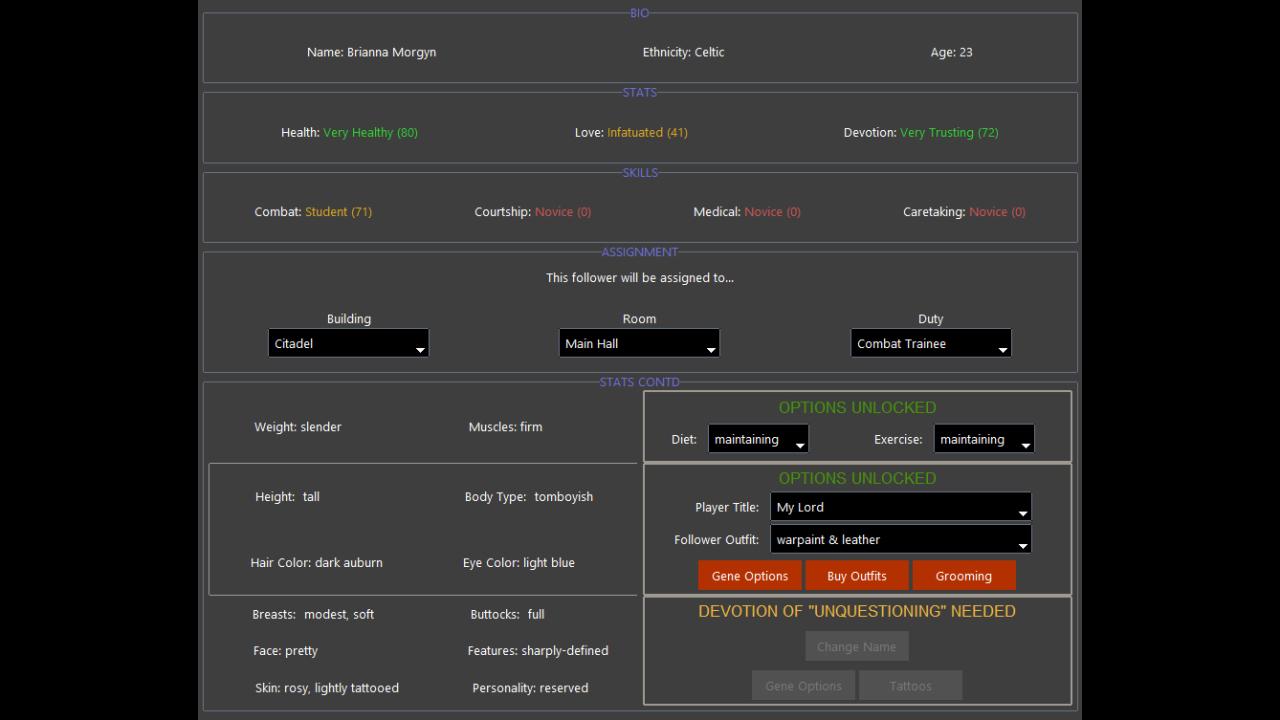Click the greyed-out Gene Options button

[x=803, y=686]
